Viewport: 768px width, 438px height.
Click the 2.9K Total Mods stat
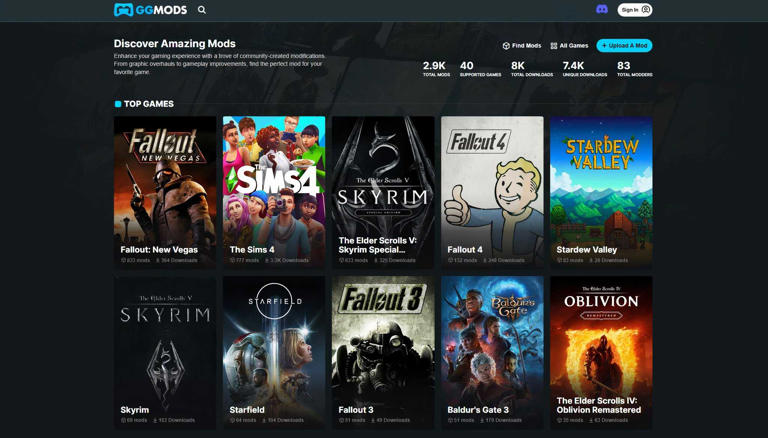436,69
